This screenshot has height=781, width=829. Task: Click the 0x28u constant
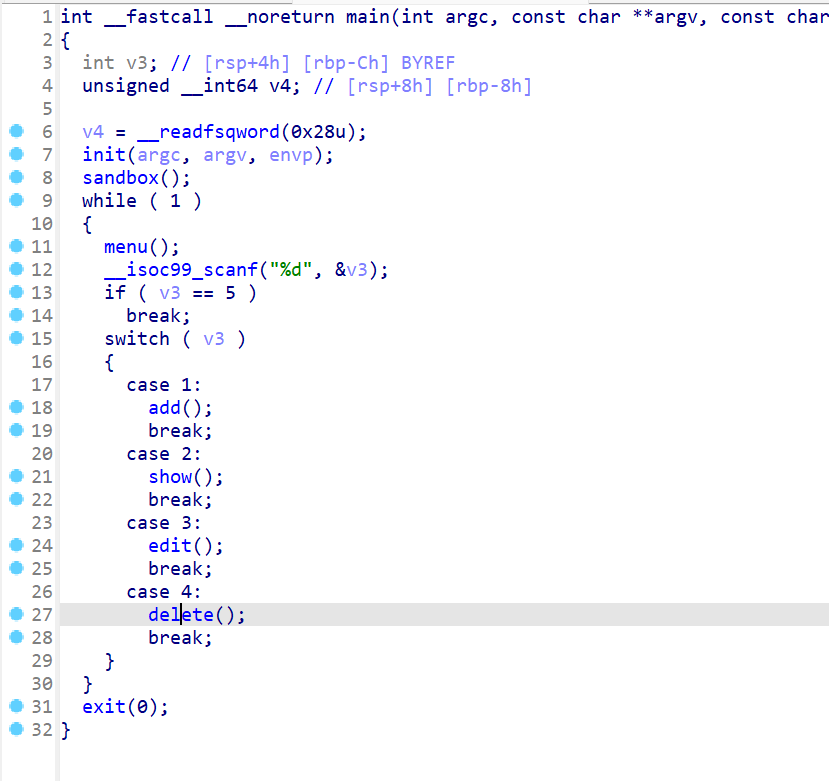coord(318,132)
